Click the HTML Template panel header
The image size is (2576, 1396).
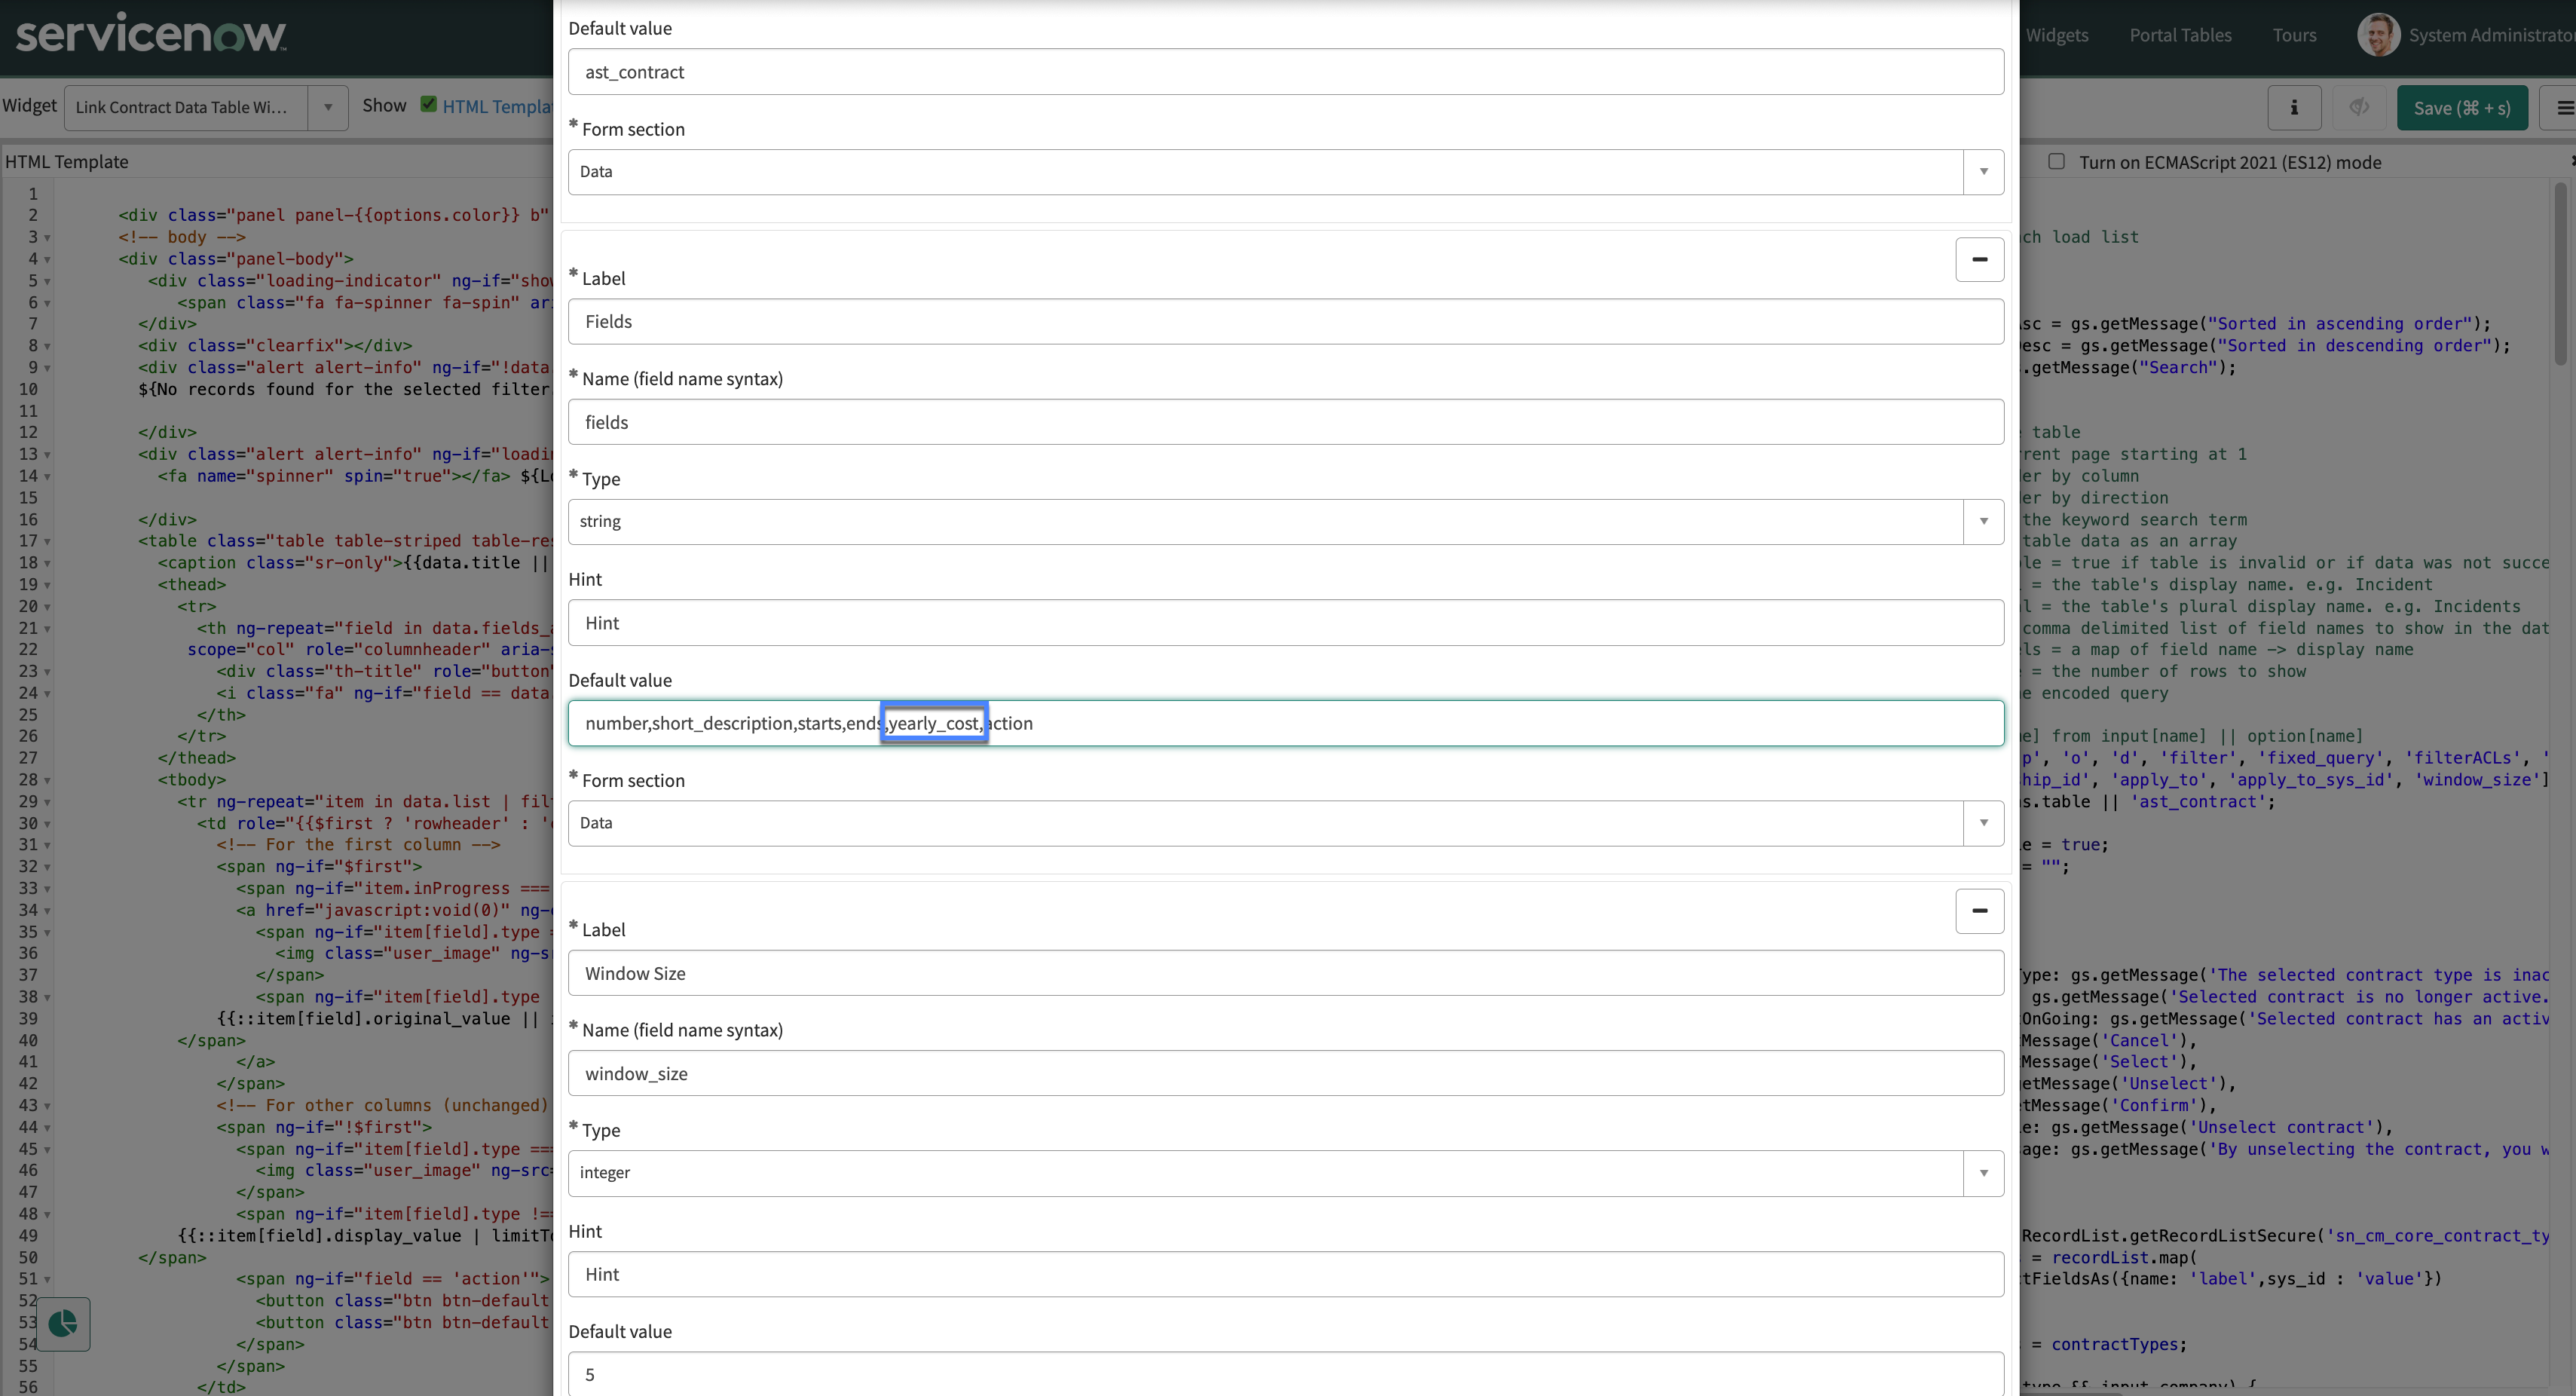pyautogui.click(x=67, y=161)
